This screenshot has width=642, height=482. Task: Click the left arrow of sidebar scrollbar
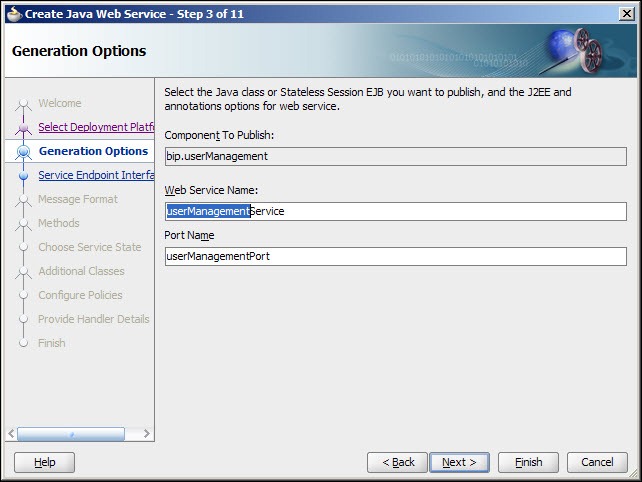tap(11, 434)
